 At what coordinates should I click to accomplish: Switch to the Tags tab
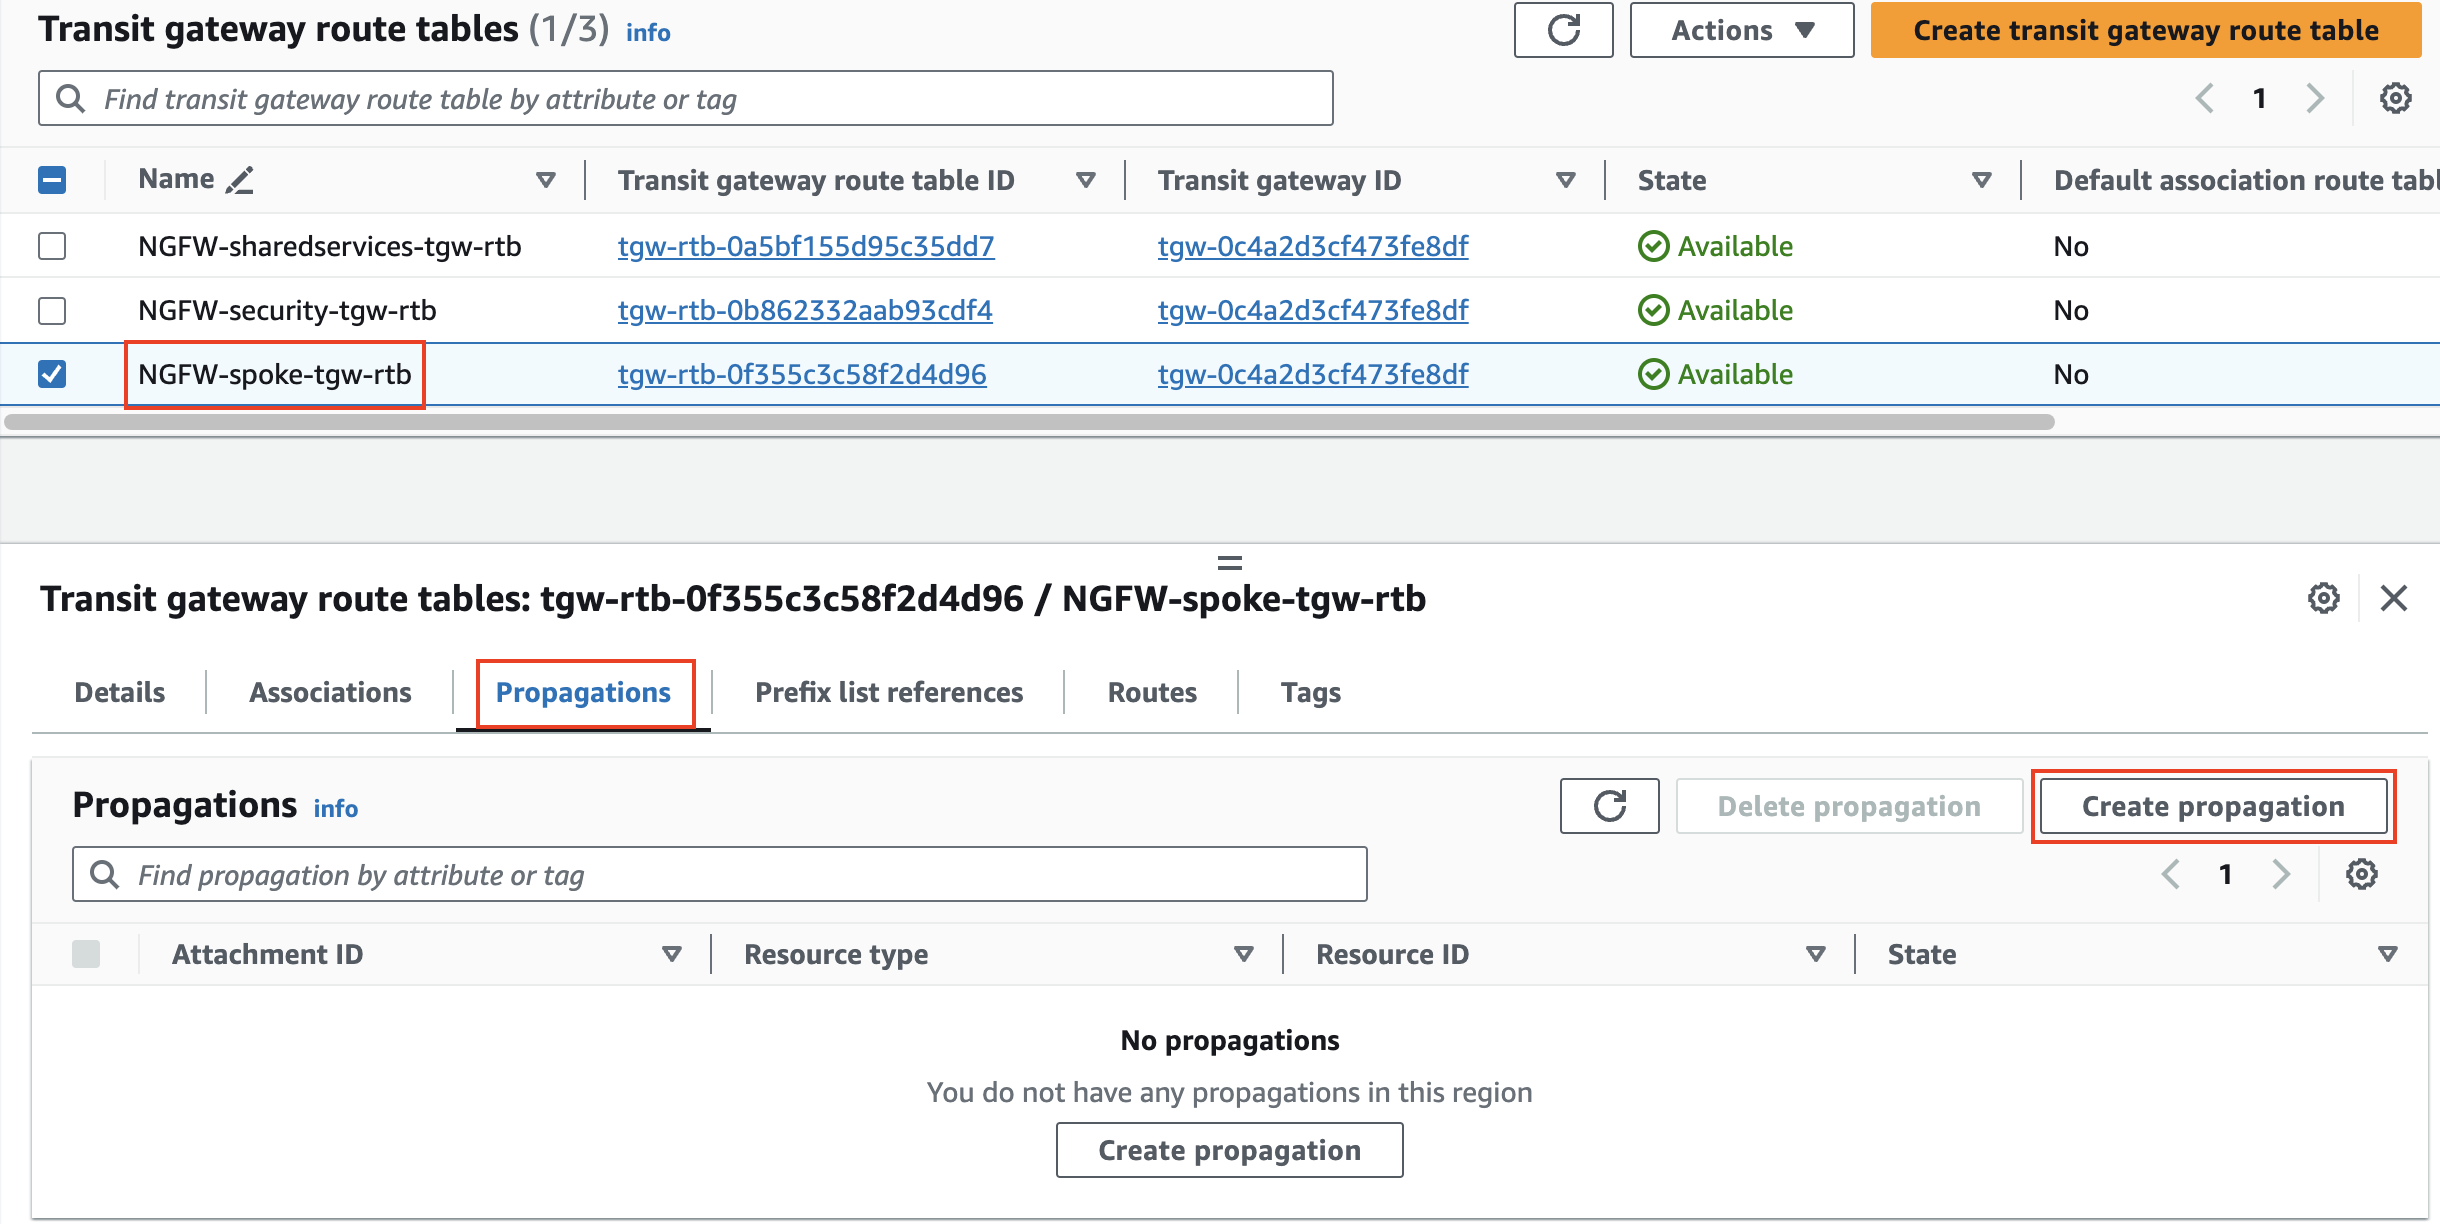(x=1311, y=692)
